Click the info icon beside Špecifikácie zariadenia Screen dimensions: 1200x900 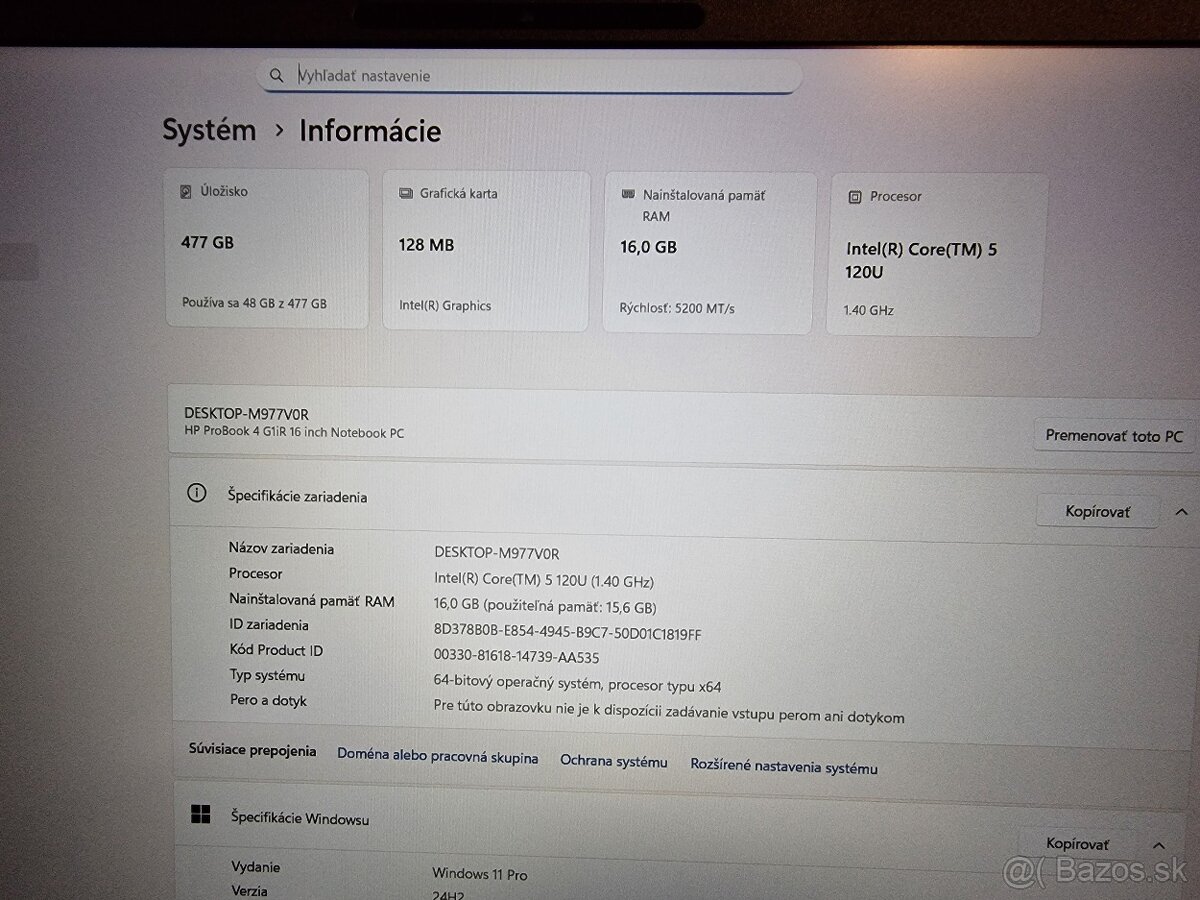pyautogui.click(x=196, y=492)
